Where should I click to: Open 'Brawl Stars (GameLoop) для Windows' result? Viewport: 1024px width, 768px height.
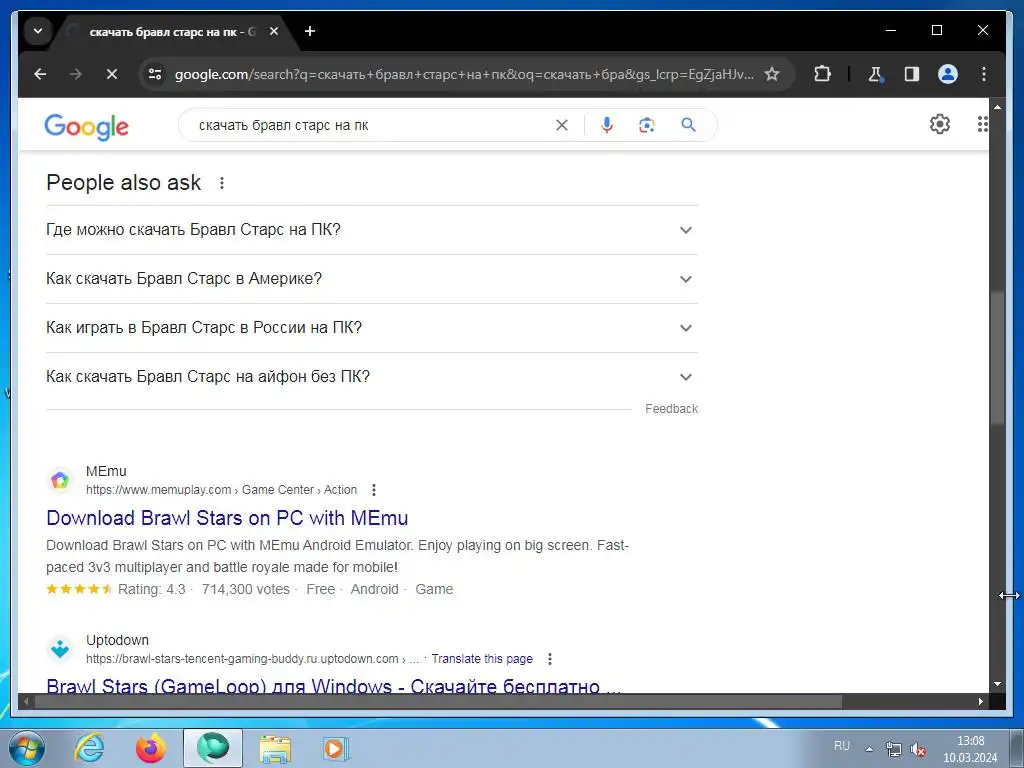[333, 686]
